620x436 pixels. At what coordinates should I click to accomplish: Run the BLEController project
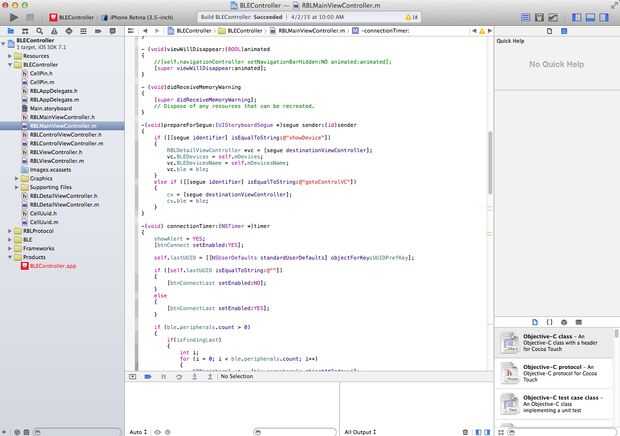(13, 17)
